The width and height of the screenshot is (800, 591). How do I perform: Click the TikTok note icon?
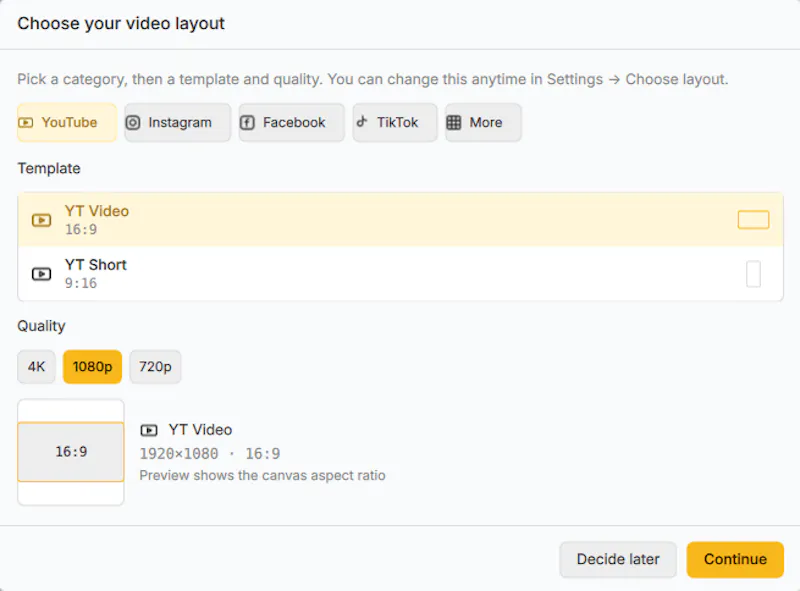(362, 121)
